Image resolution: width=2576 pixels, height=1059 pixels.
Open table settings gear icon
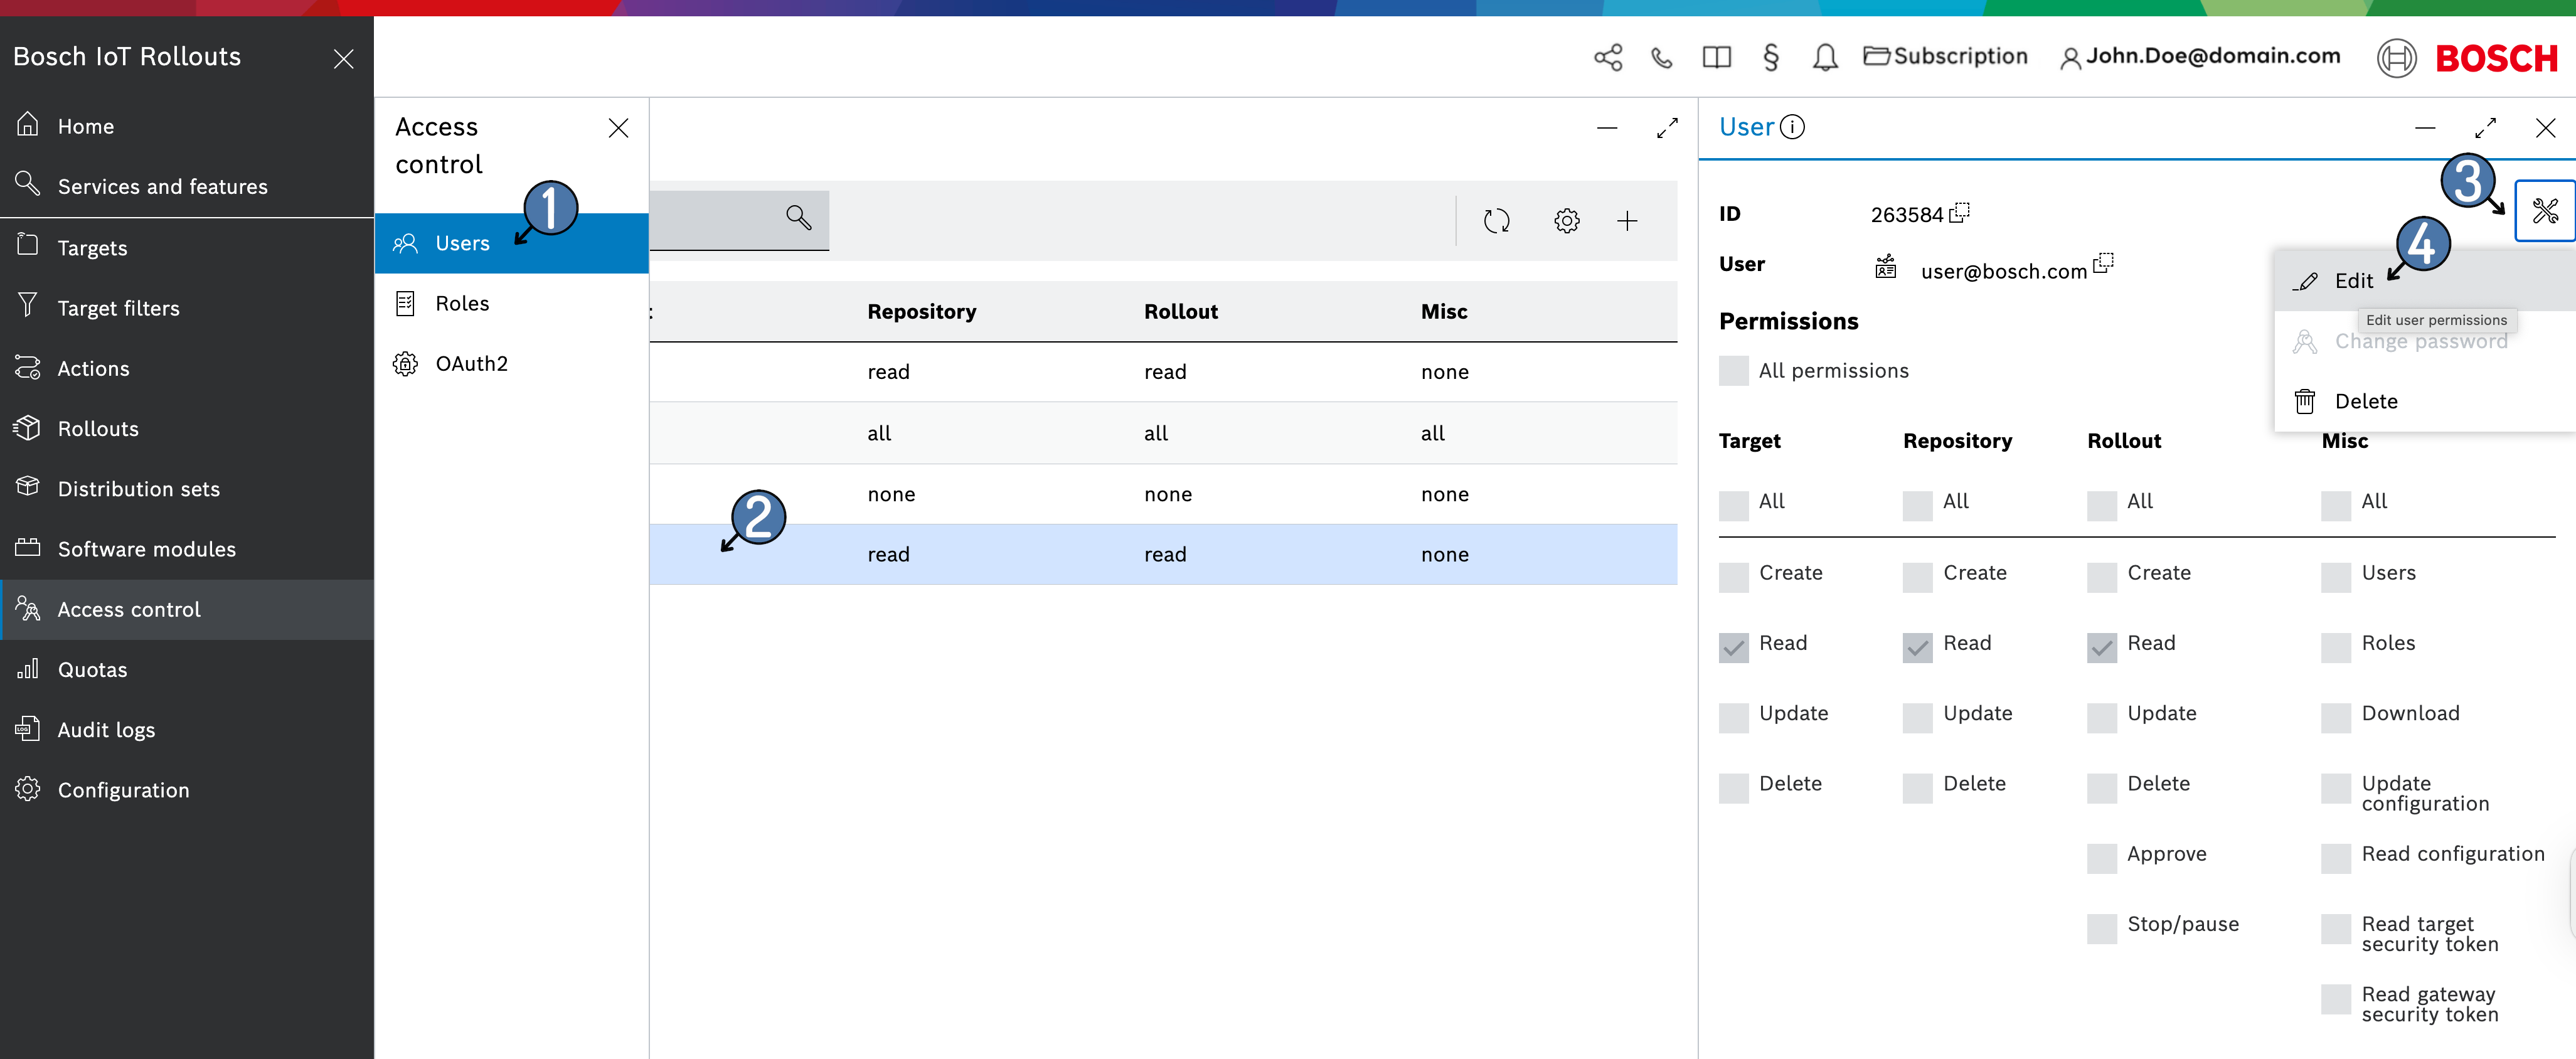coord(1566,221)
